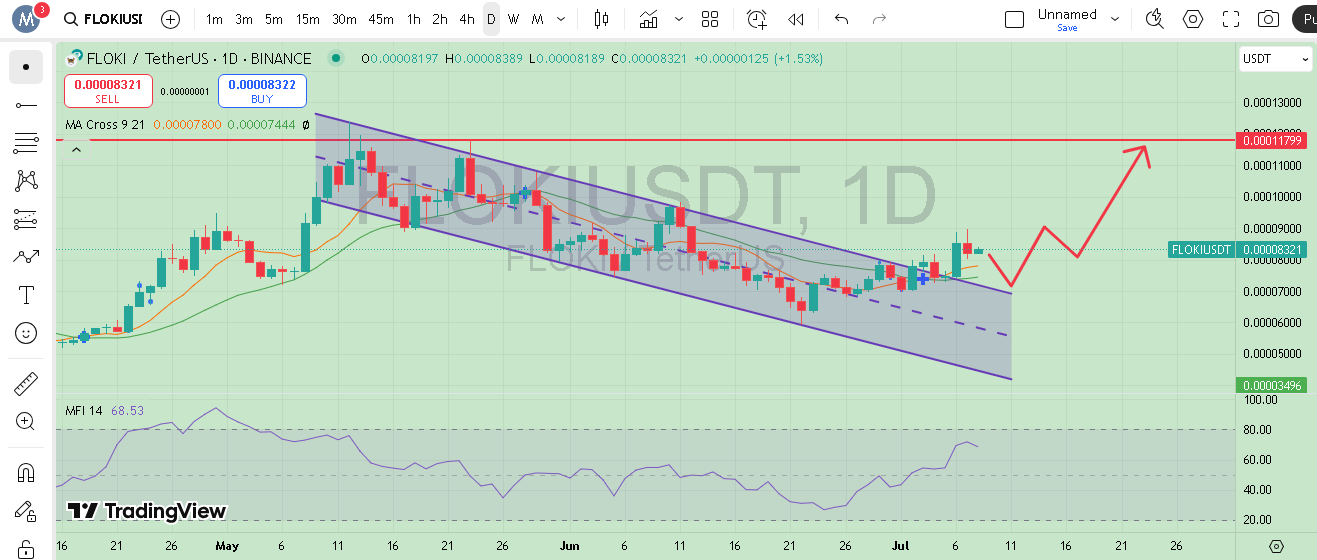Redo the chart action

pos(879,19)
